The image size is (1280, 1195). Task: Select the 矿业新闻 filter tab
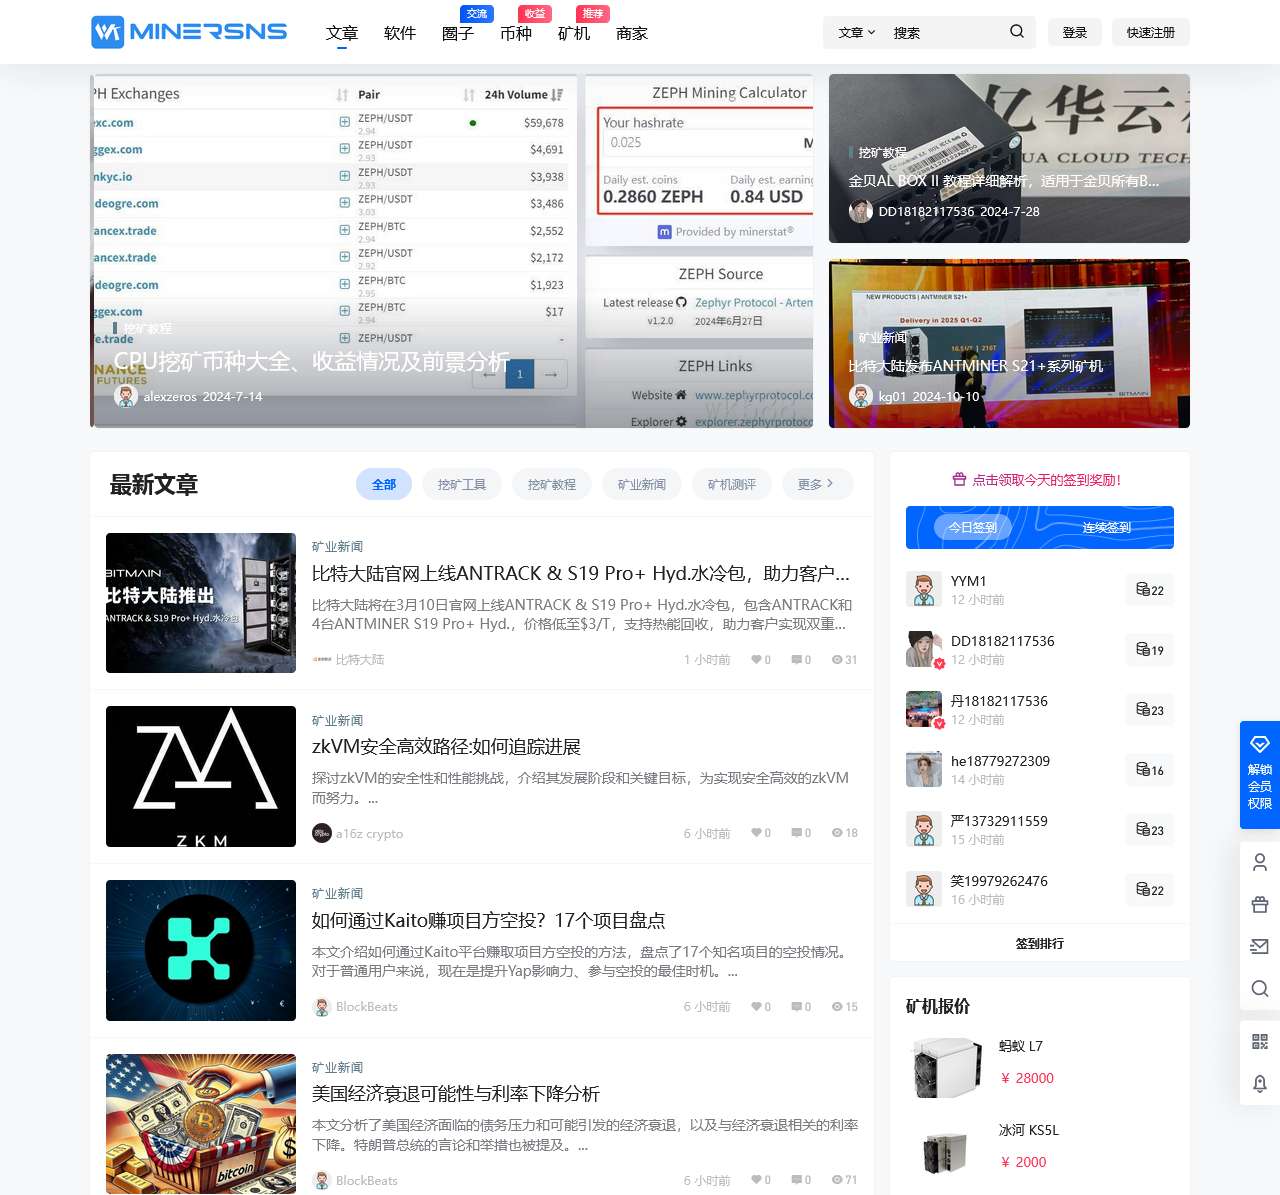[642, 484]
